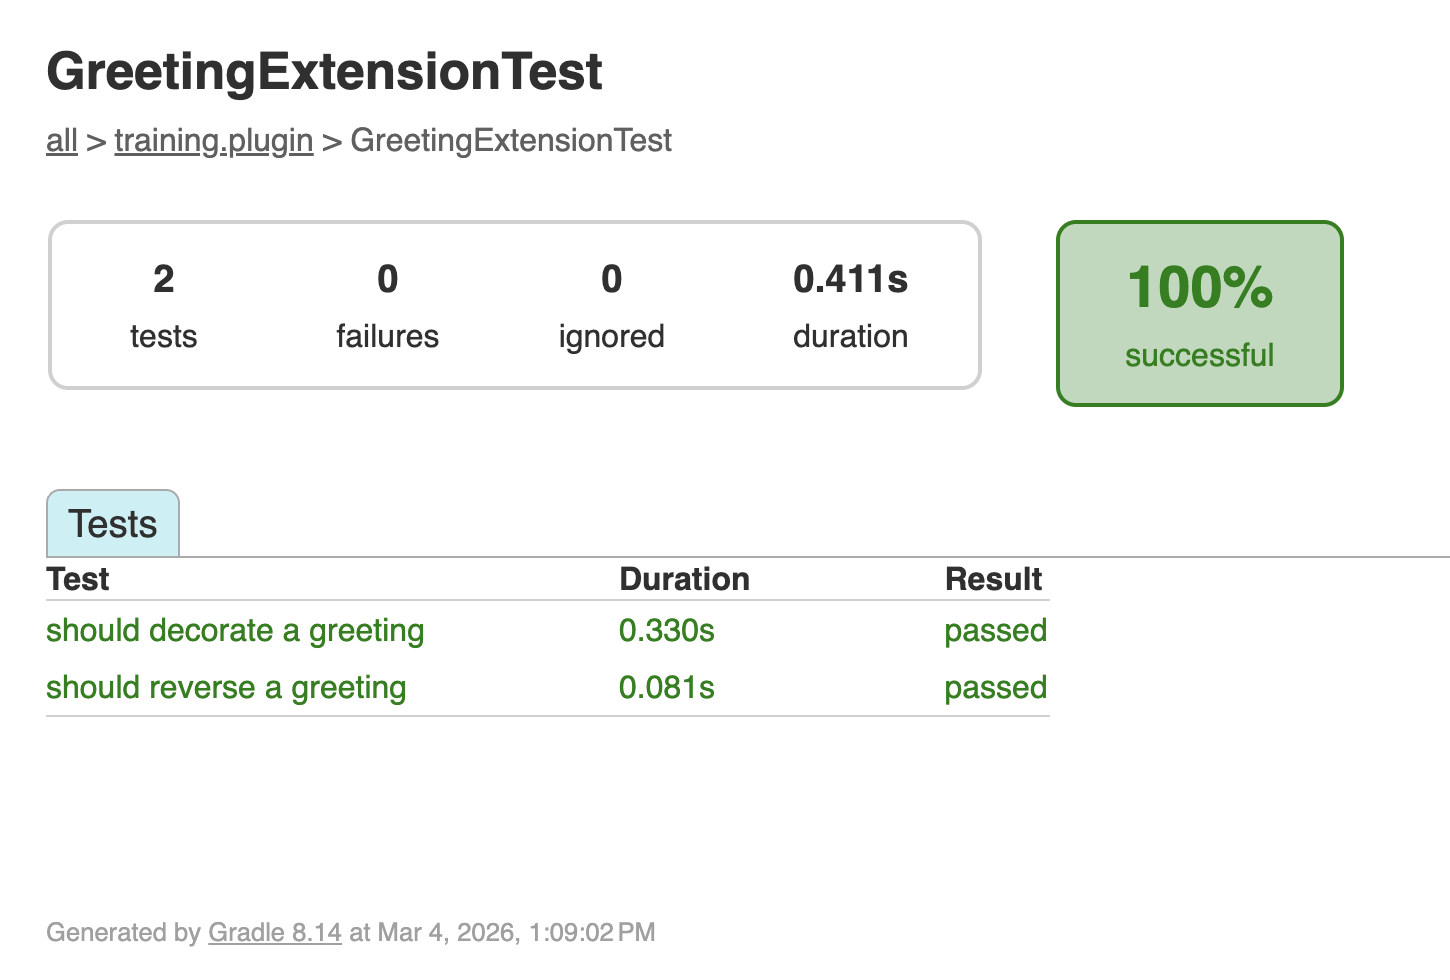1450x980 pixels.
Task: Open the 'should reverse a greeting' test details
Action: pos(226,687)
